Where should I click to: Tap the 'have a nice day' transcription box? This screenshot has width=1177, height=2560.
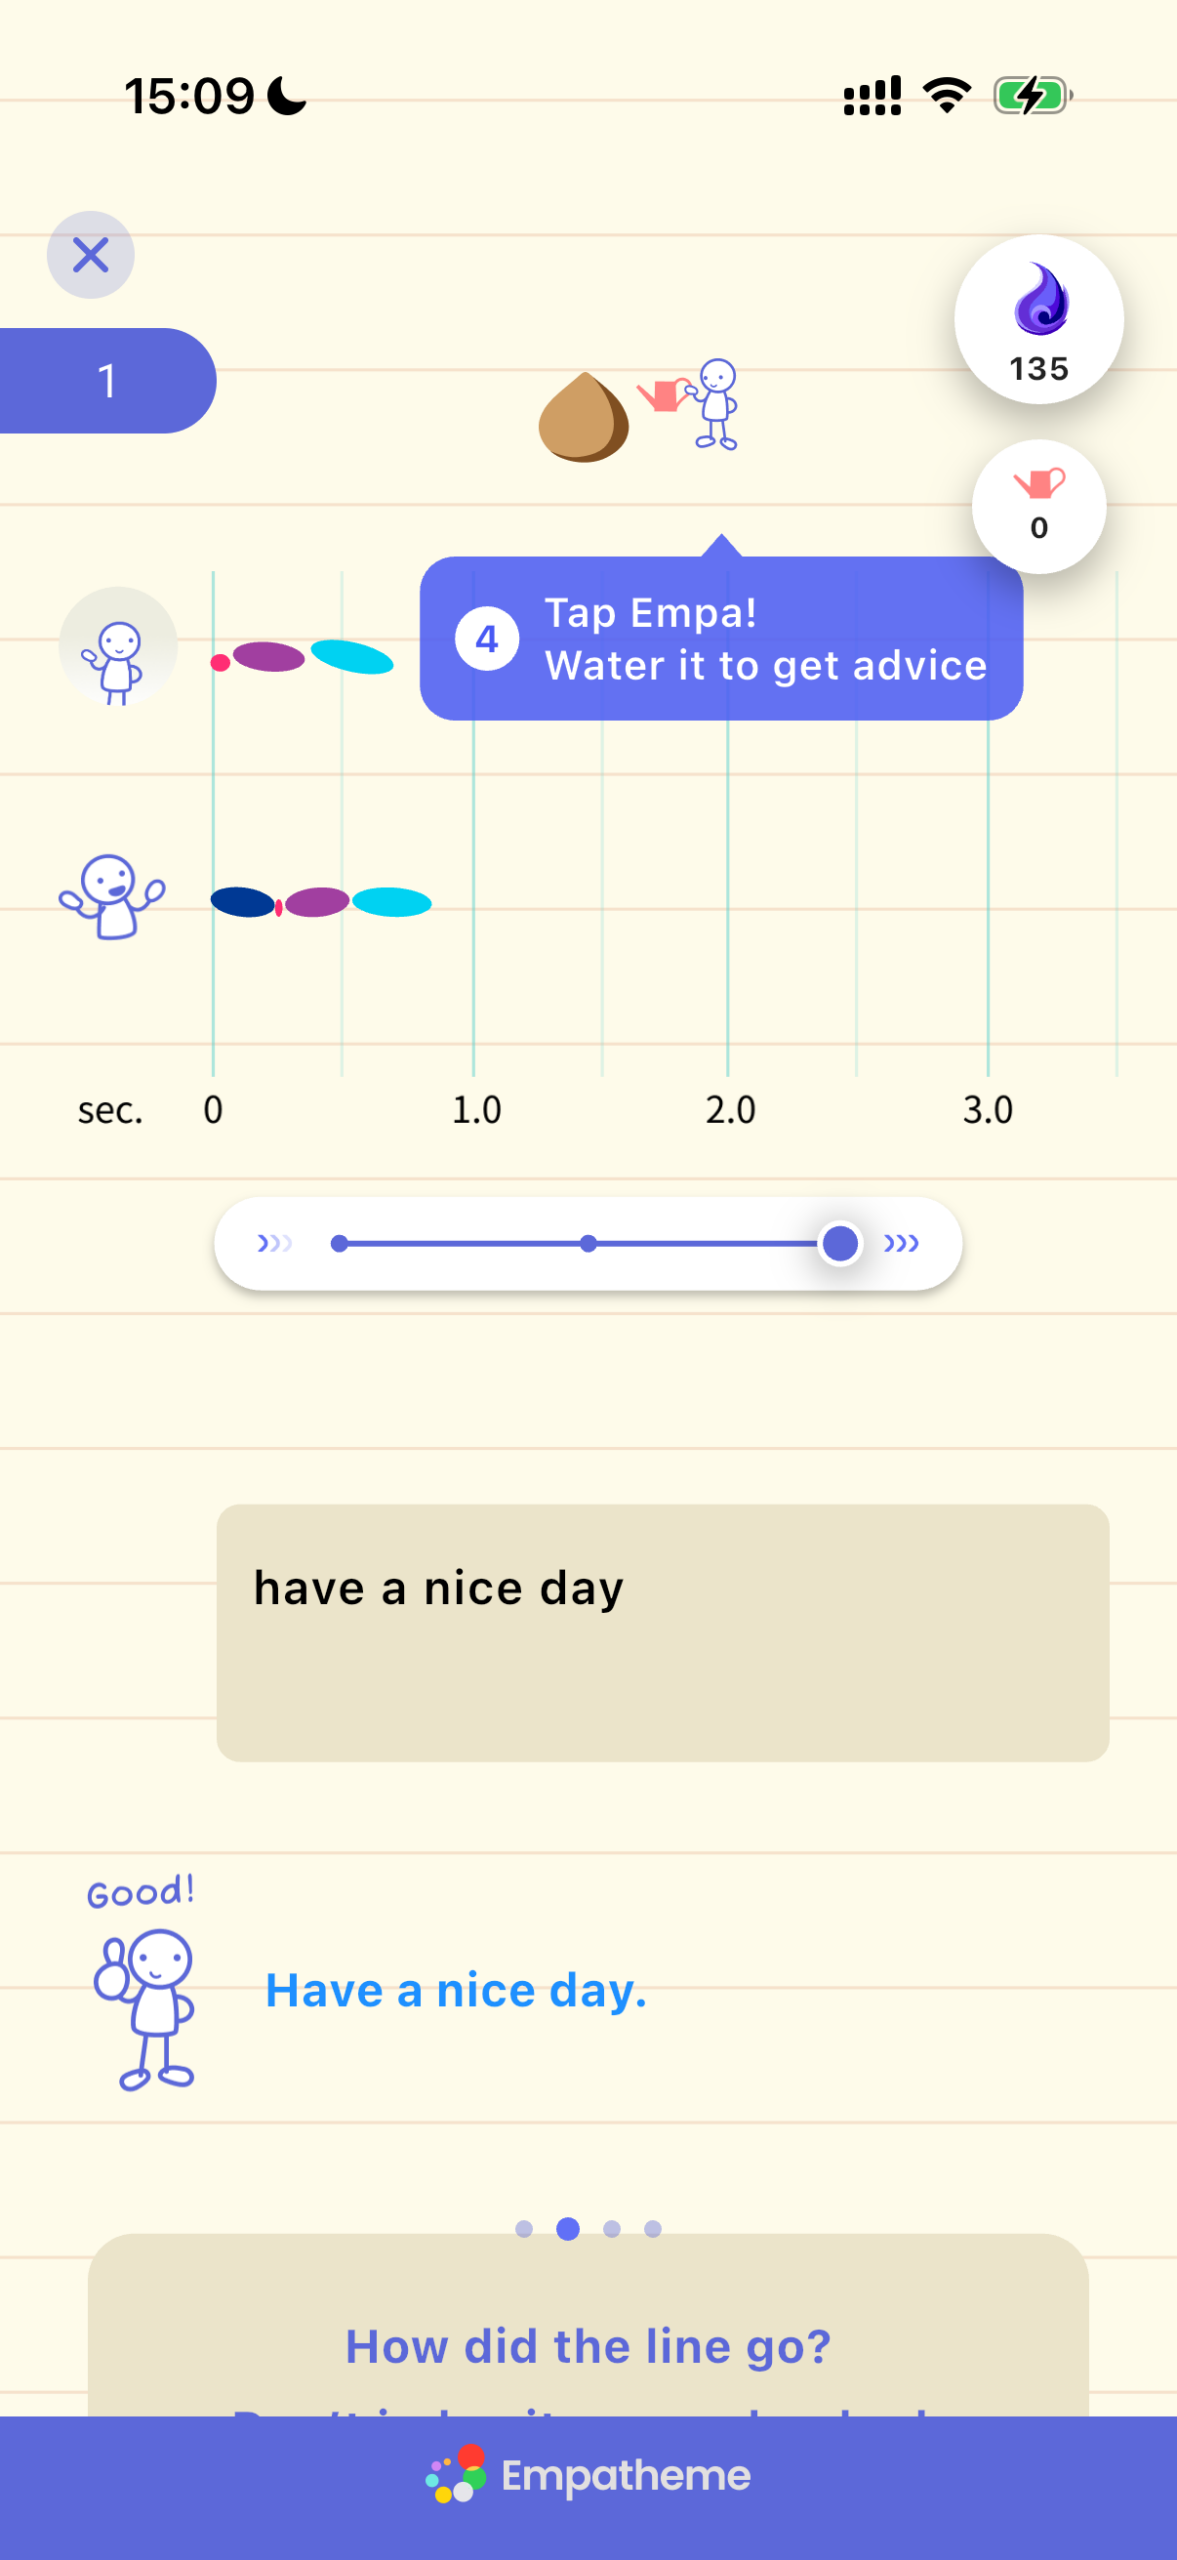pos(662,1633)
